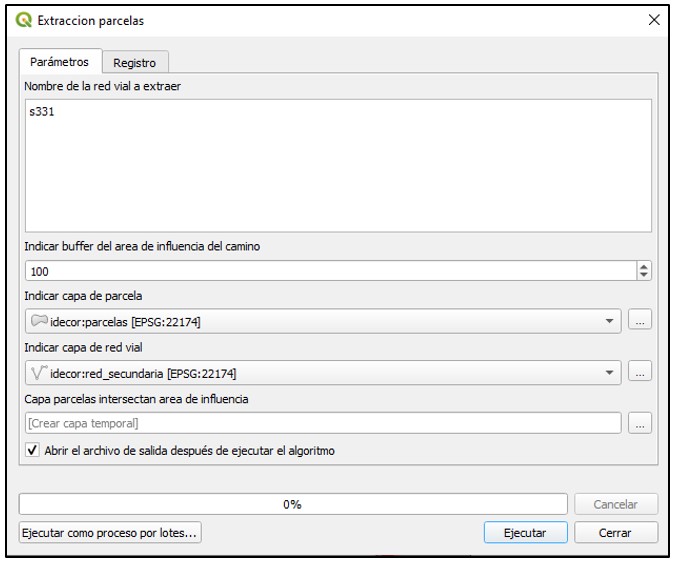677x564 pixels.
Task: Open output options ellipsis for parcelas intersectan
Action: pyautogui.click(x=640, y=423)
